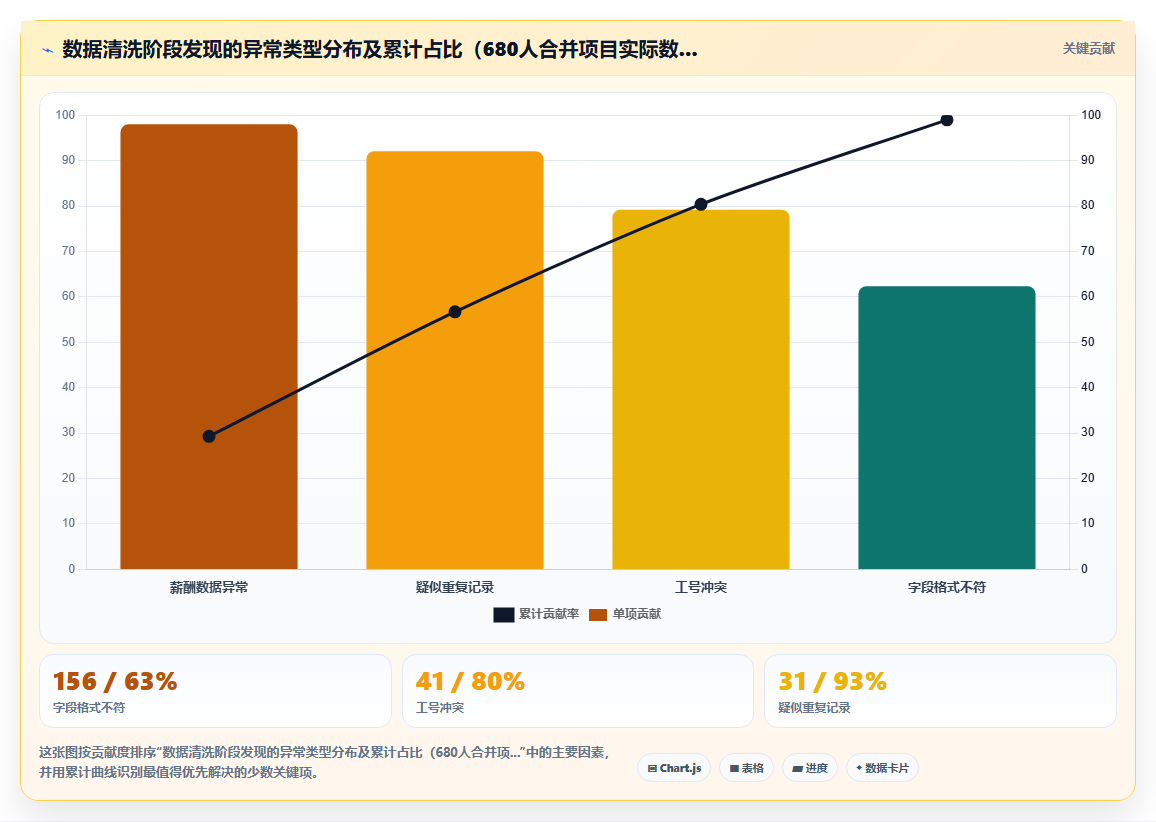The image size is (1156, 822).
Task: Click the Chart.js tag
Action: (x=674, y=768)
